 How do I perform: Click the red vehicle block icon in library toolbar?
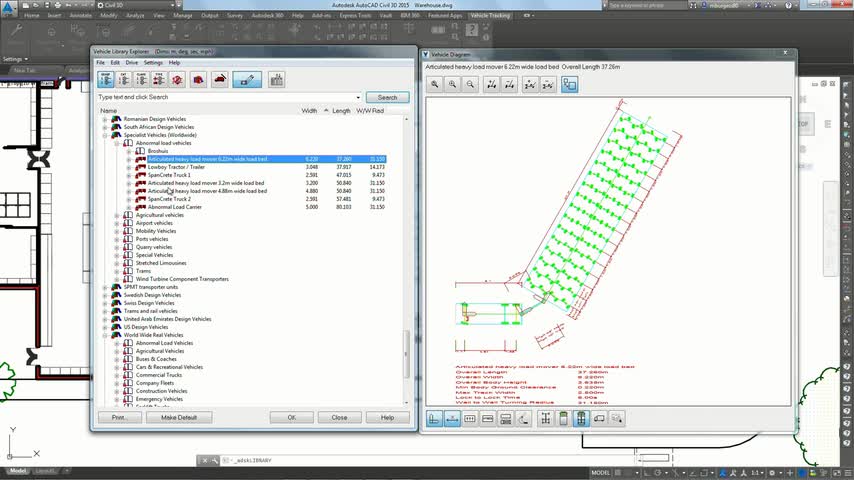(x=198, y=80)
